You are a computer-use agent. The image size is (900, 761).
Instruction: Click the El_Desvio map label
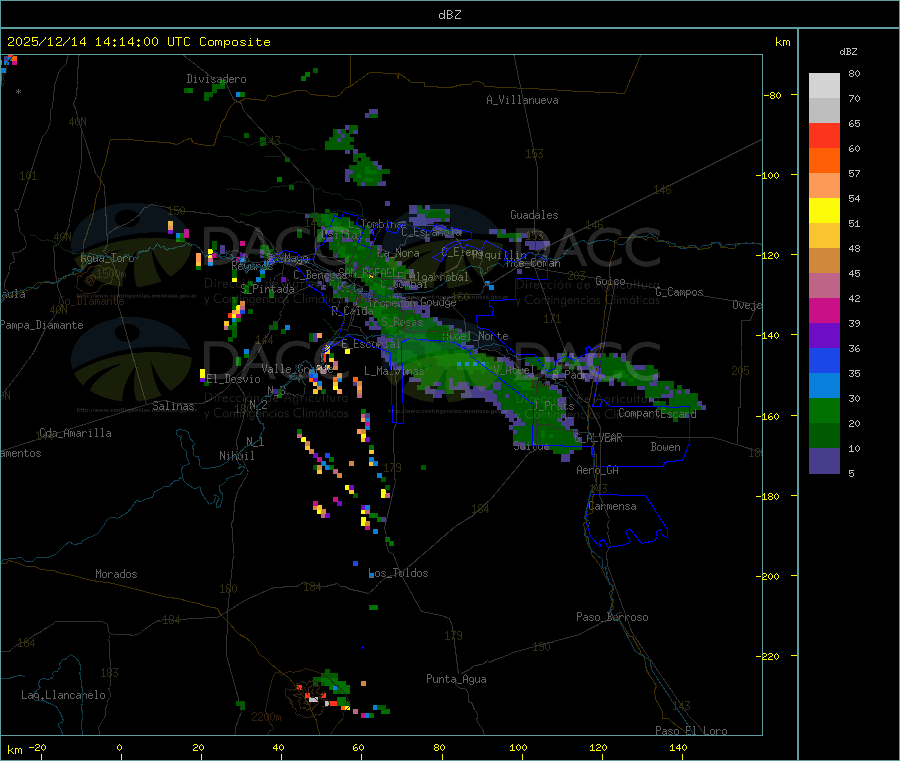coord(234,379)
